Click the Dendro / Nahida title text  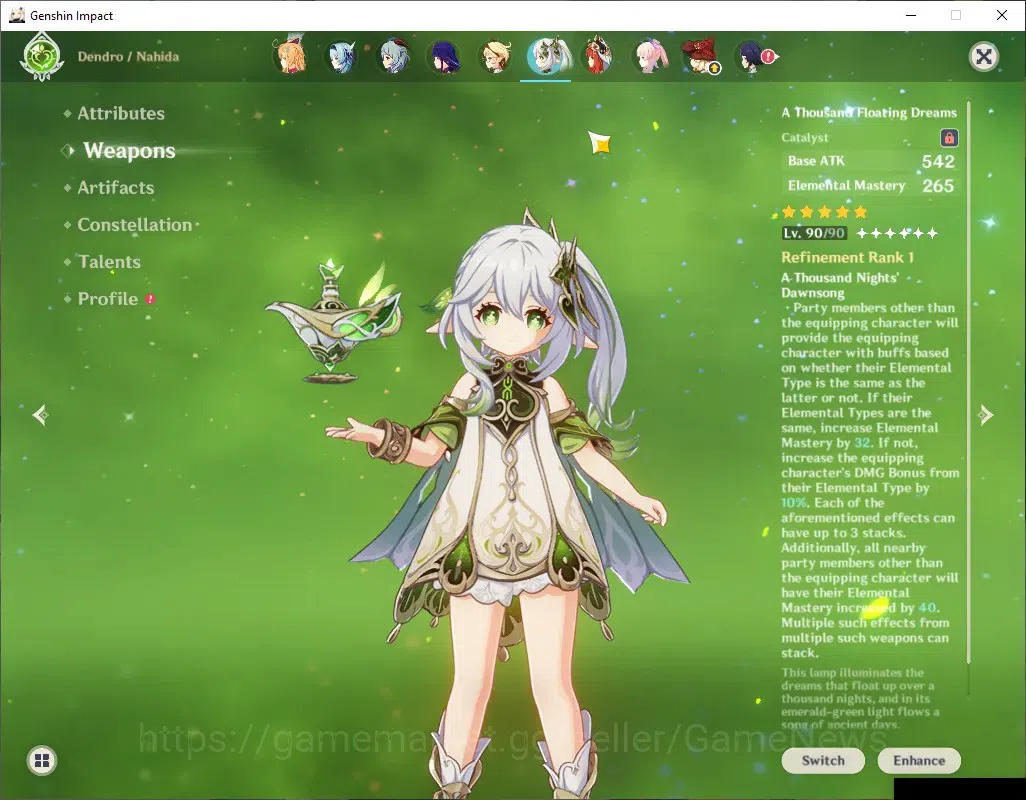(x=128, y=56)
